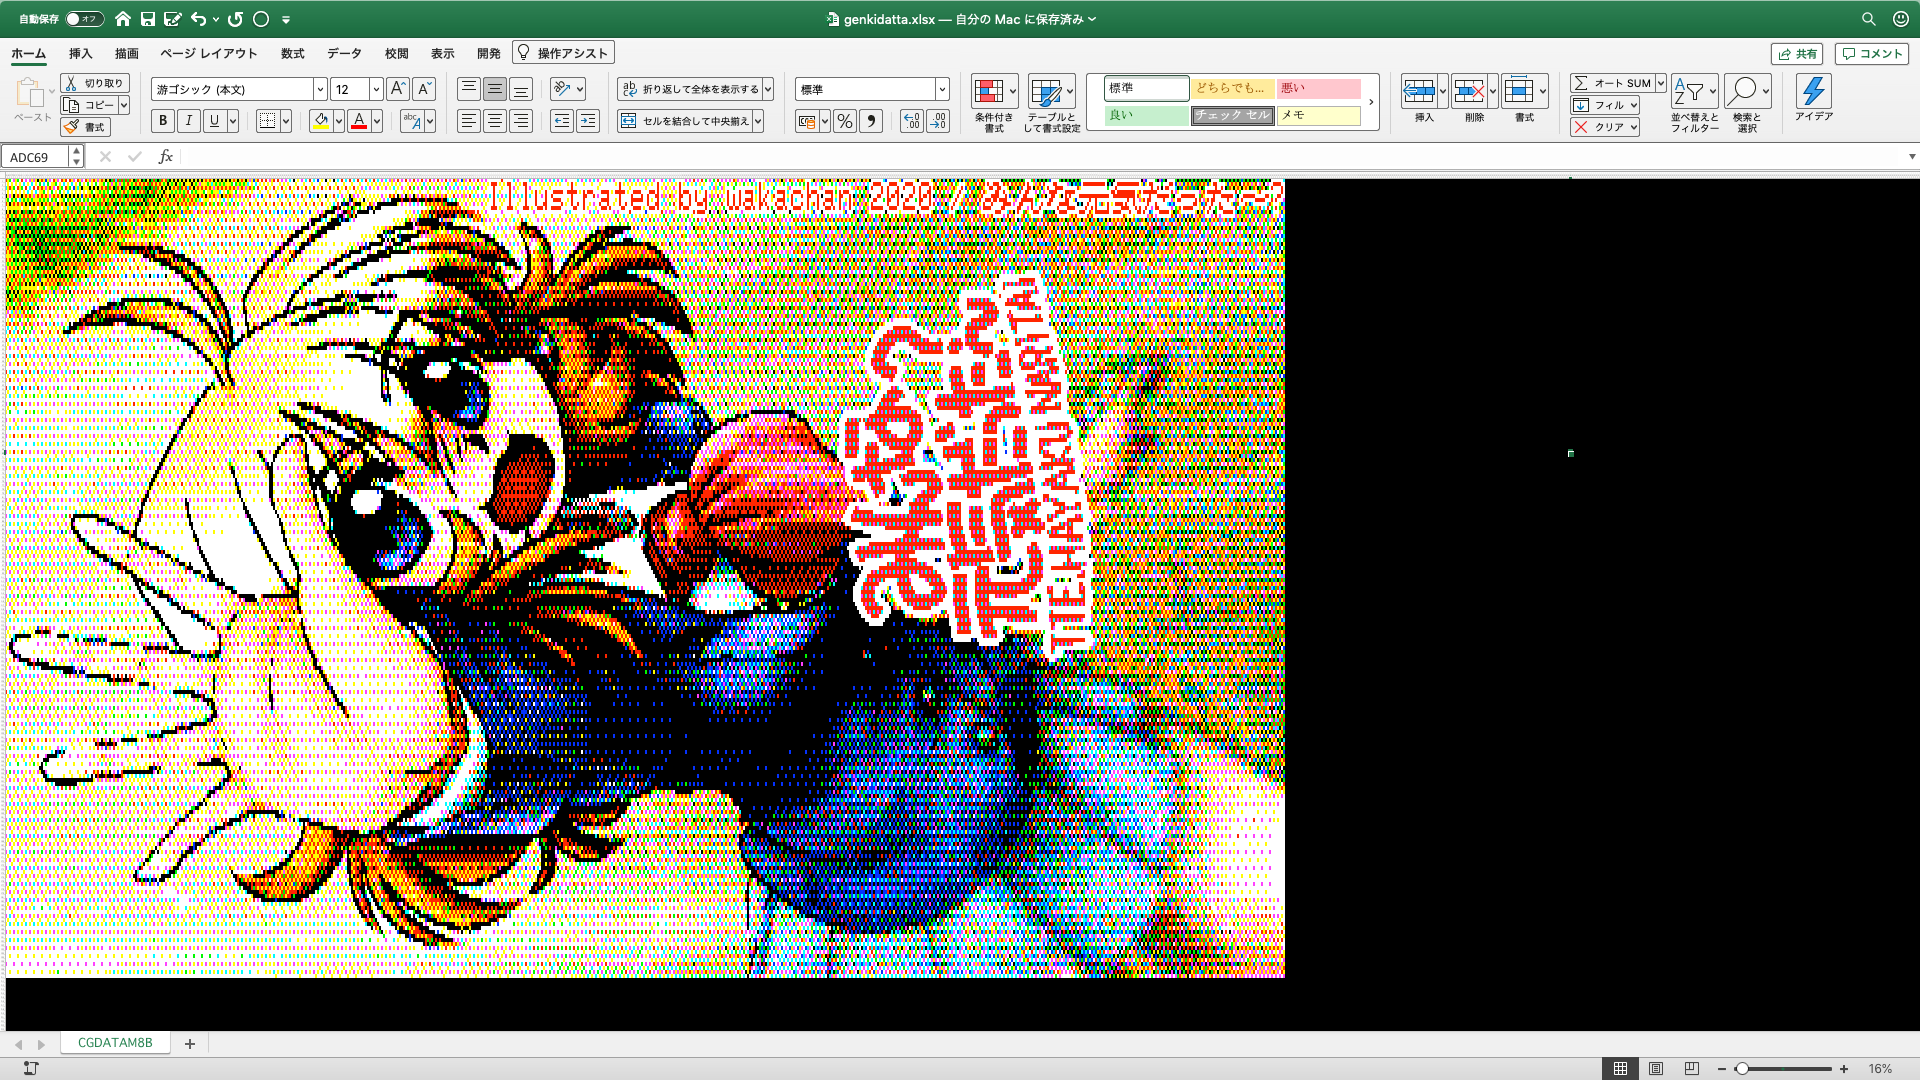1920x1080 pixels.
Task: Toggle Italic formatting
Action: (x=188, y=121)
